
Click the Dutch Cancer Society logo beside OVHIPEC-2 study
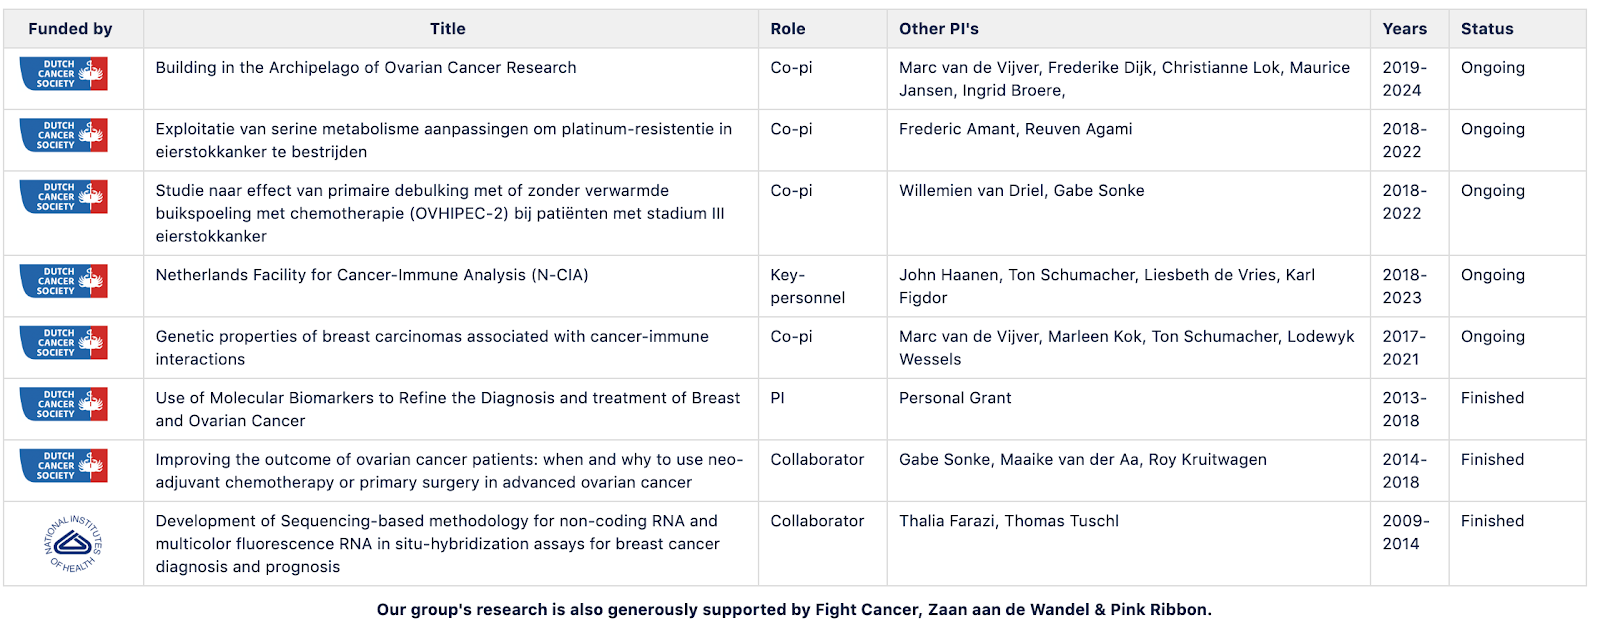pyautogui.click(x=63, y=197)
